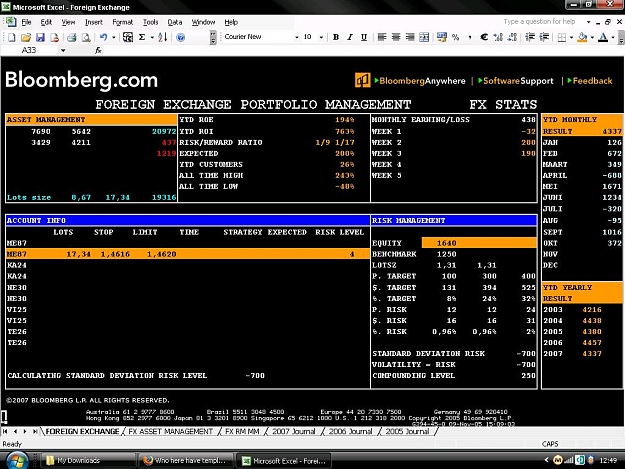Viewport: 625px width, 469px height.
Task: Open the Undo history dropdown arrow
Action: click(114, 37)
